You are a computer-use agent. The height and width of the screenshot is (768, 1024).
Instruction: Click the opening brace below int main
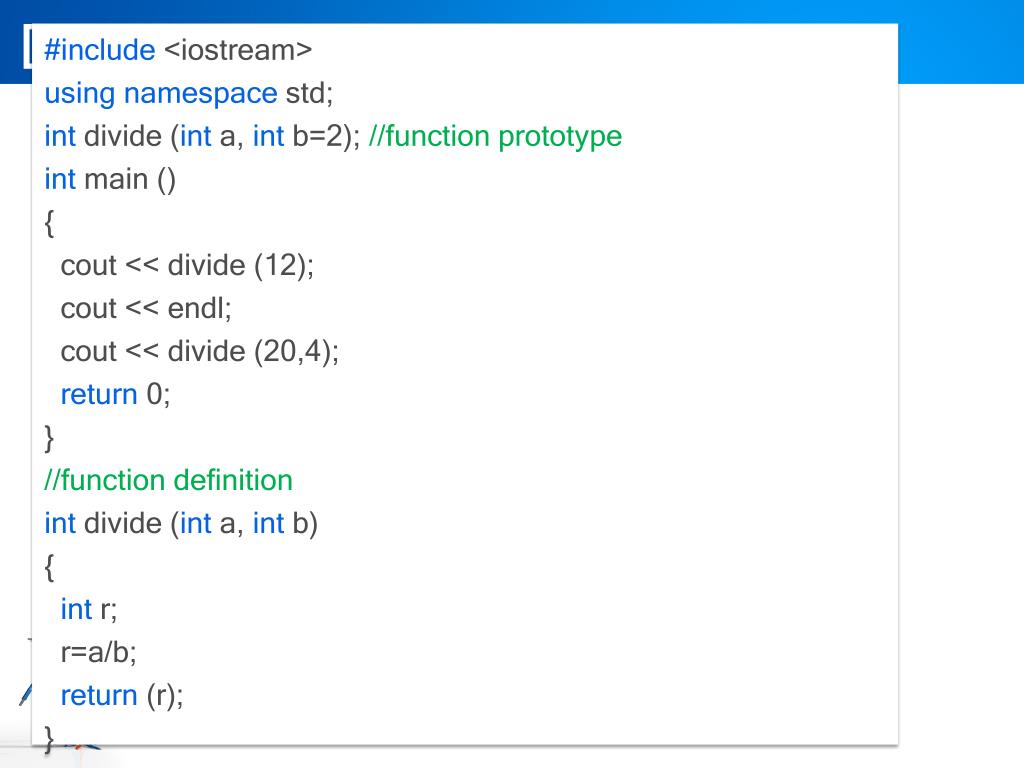pos(49,223)
